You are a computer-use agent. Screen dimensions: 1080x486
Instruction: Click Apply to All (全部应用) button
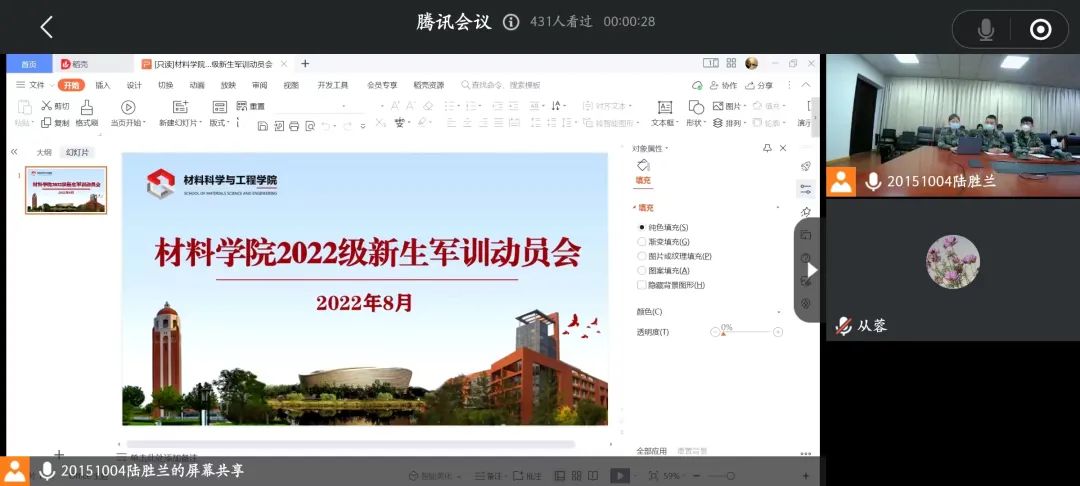pyautogui.click(x=651, y=451)
